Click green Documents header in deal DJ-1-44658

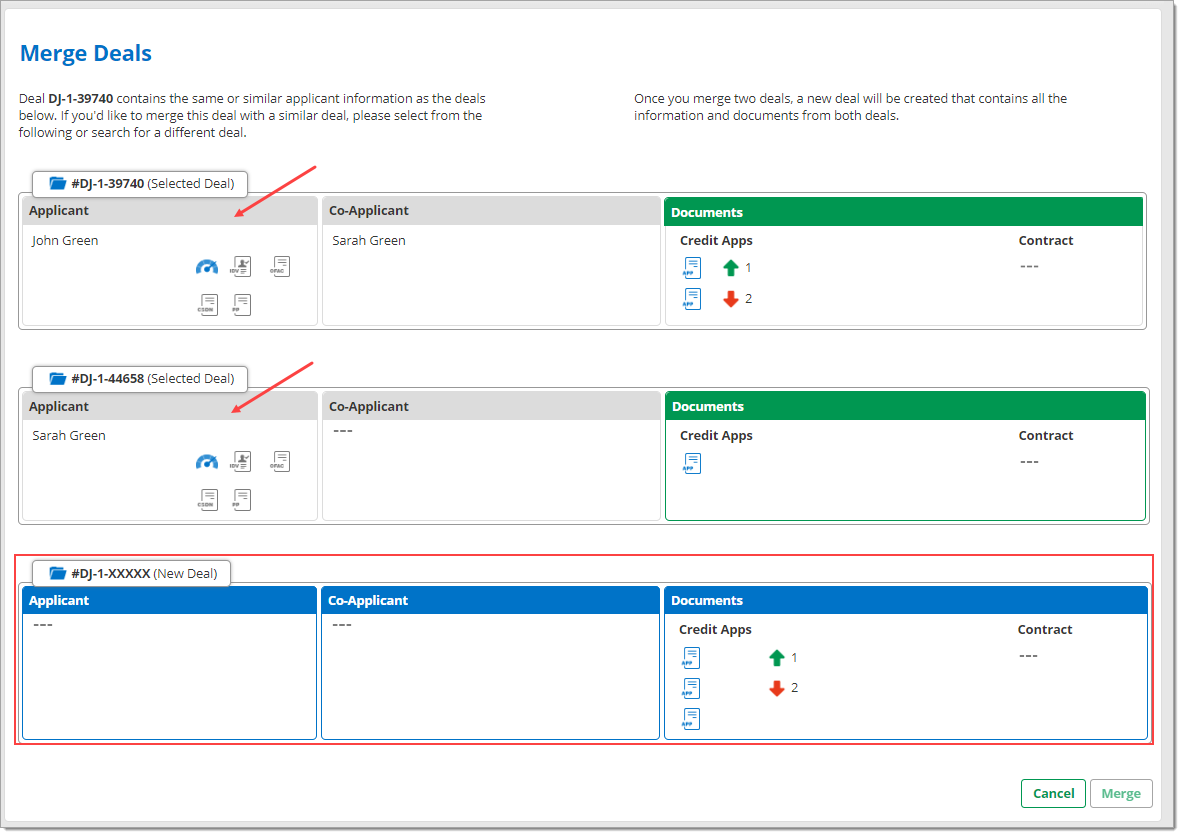[x=905, y=406]
